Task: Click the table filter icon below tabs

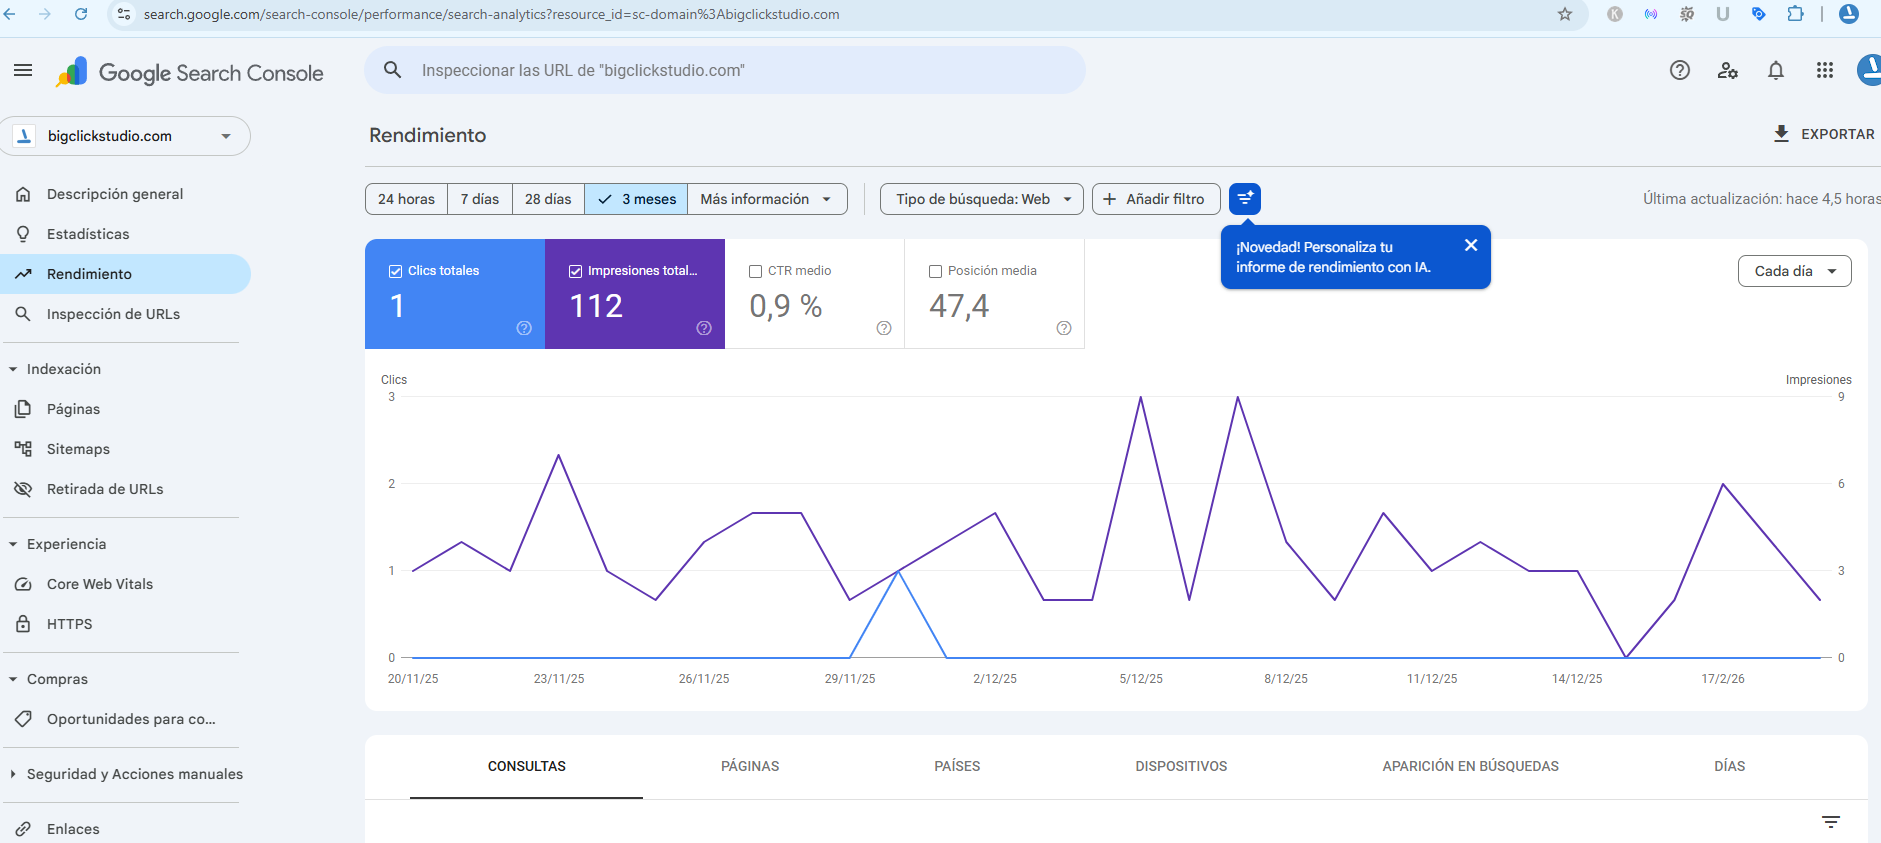Action: tap(1831, 822)
